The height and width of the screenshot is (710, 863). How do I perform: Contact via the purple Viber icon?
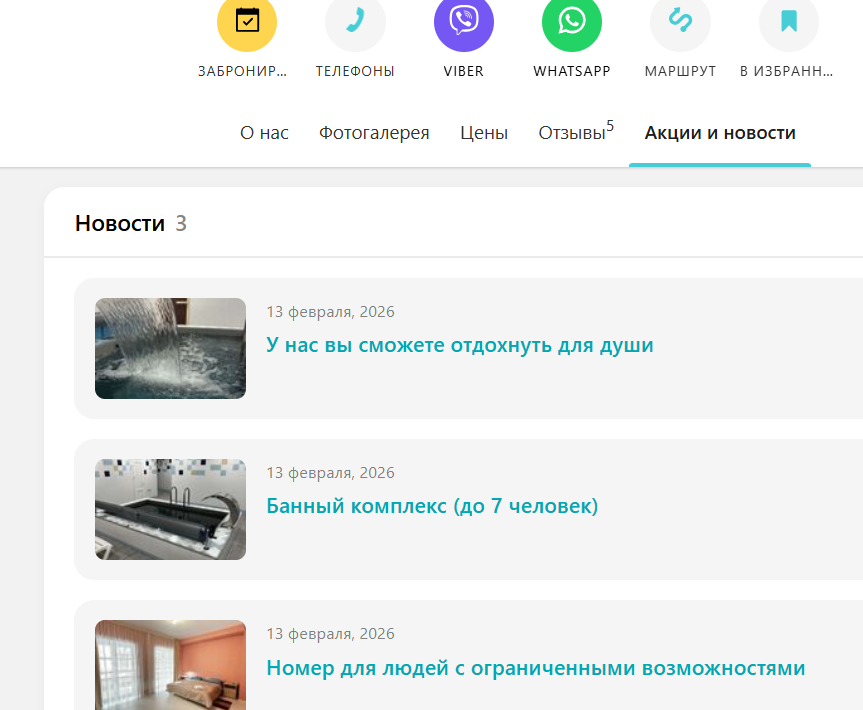coord(463,22)
